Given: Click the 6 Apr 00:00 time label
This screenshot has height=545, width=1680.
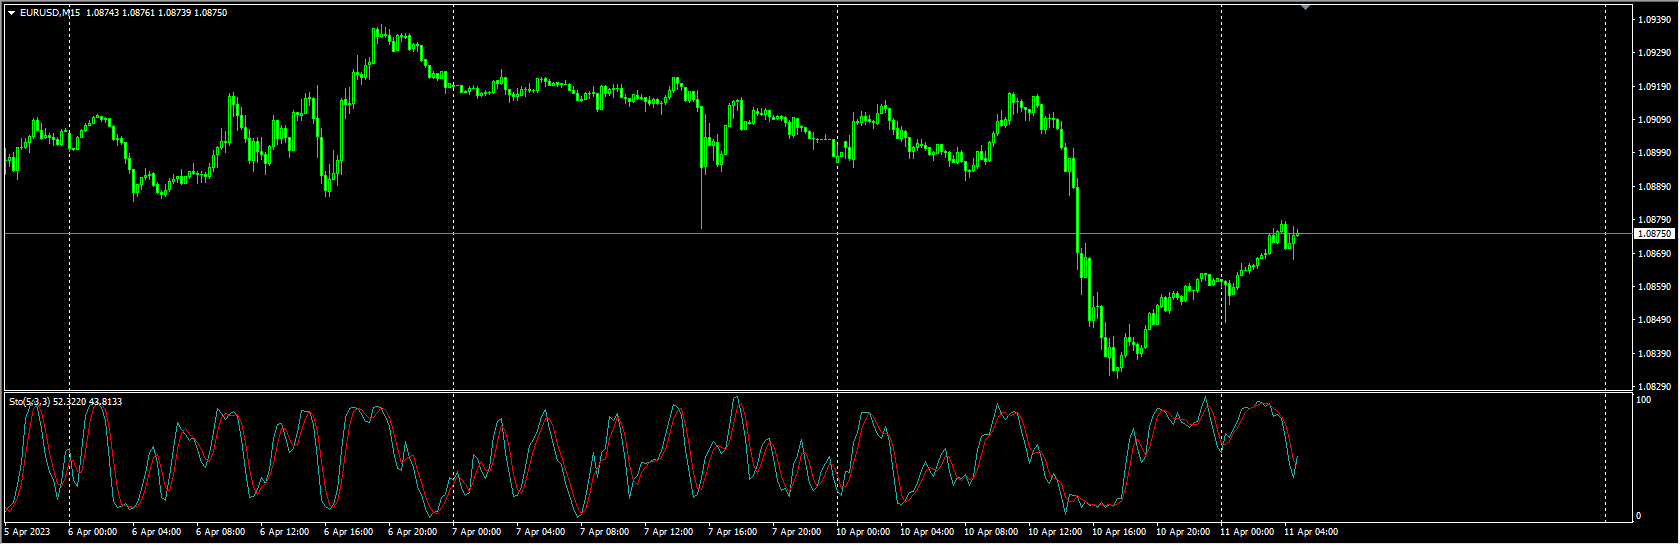Looking at the screenshot, I should (92, 532).
